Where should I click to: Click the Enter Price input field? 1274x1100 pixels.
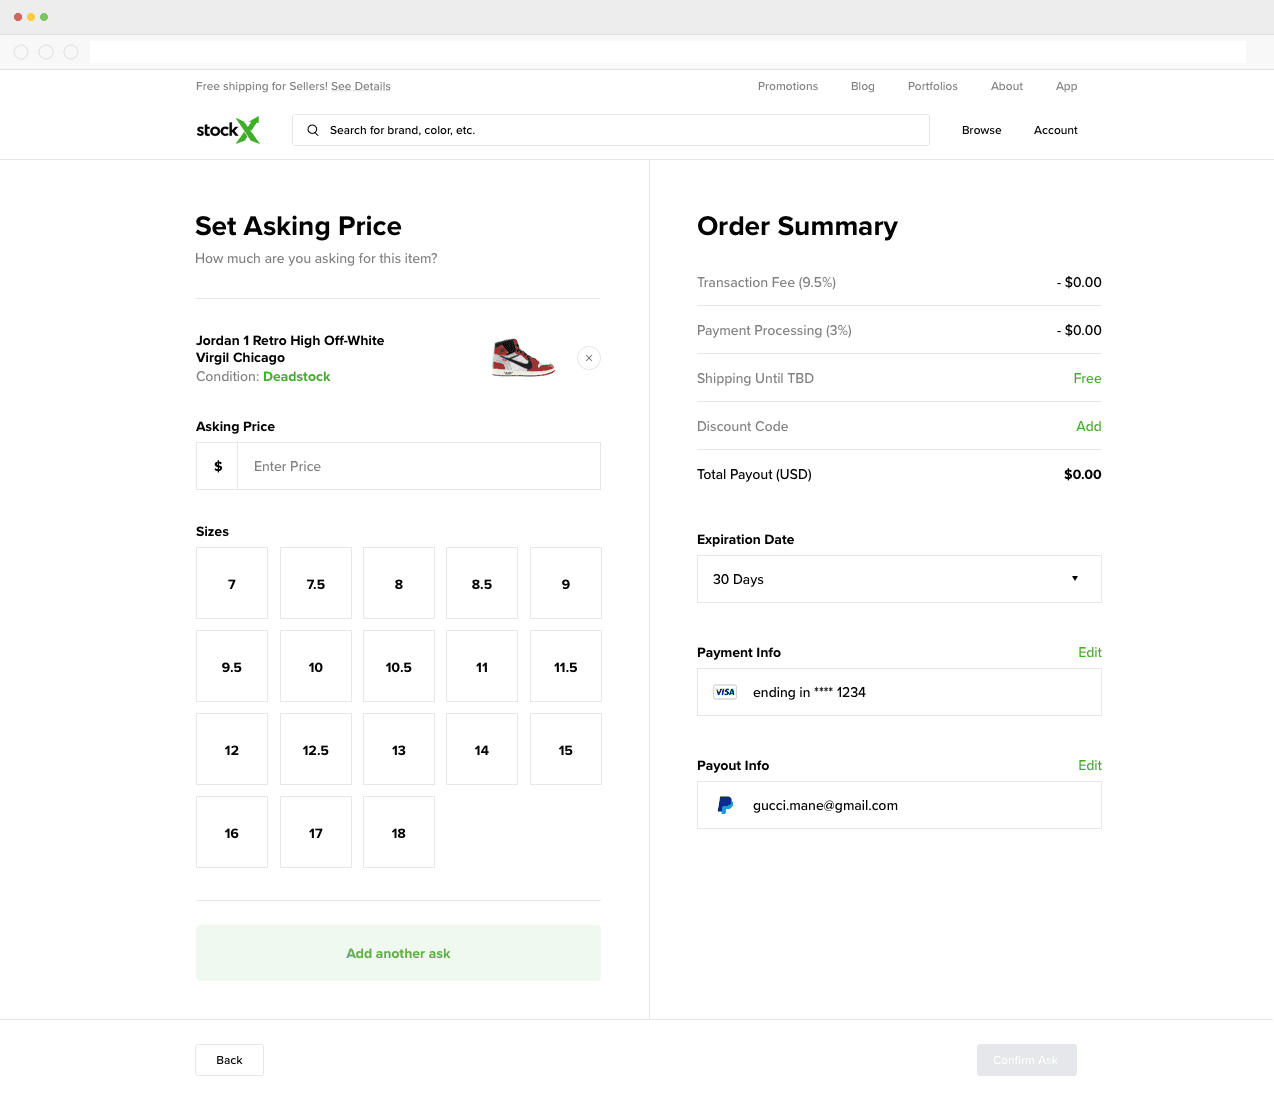418,465
